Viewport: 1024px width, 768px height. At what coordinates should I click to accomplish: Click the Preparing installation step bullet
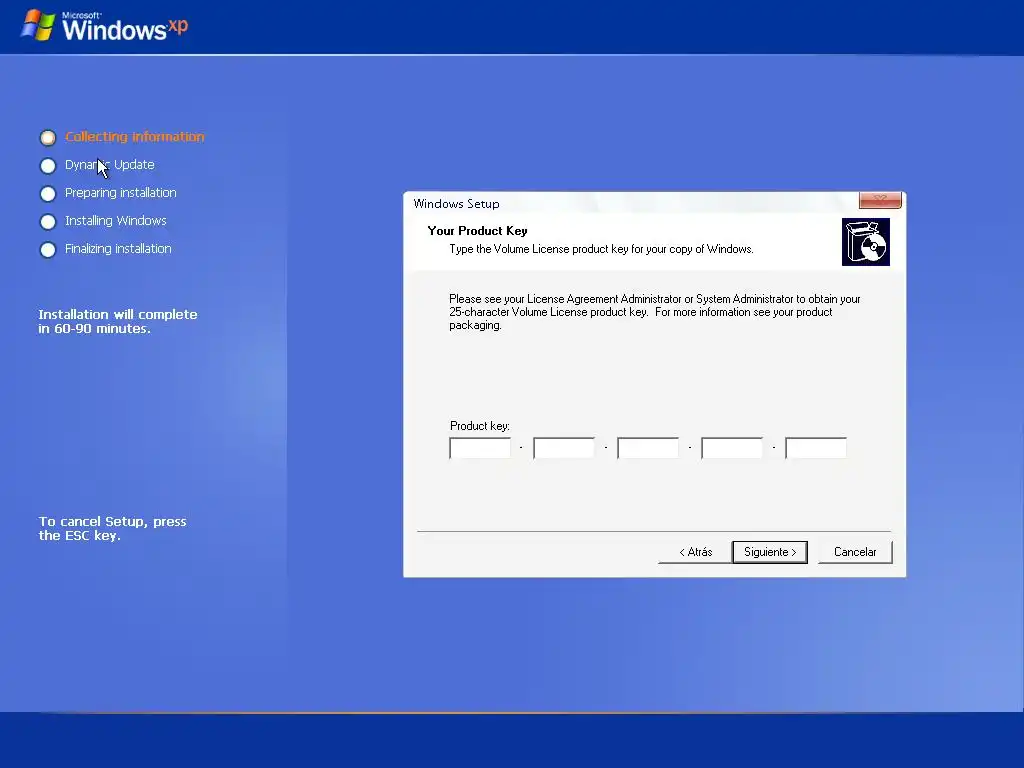tap(48, 194)
